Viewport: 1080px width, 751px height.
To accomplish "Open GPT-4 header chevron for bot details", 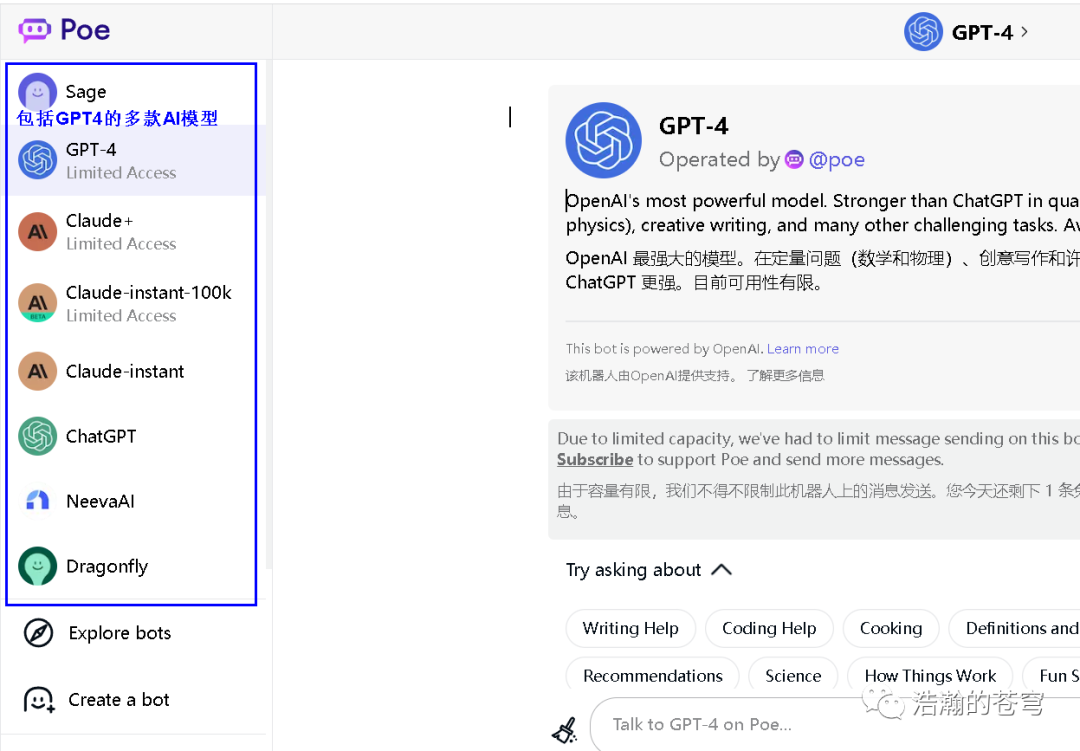I will (x=1024, y=32).
